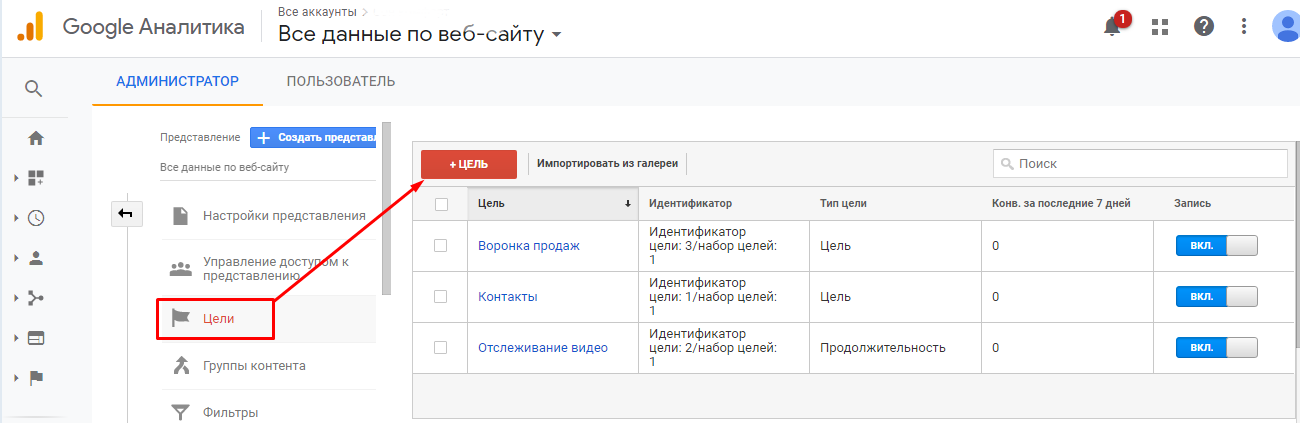Tick the checkbox for Отслеживание видео

(440, 348)
